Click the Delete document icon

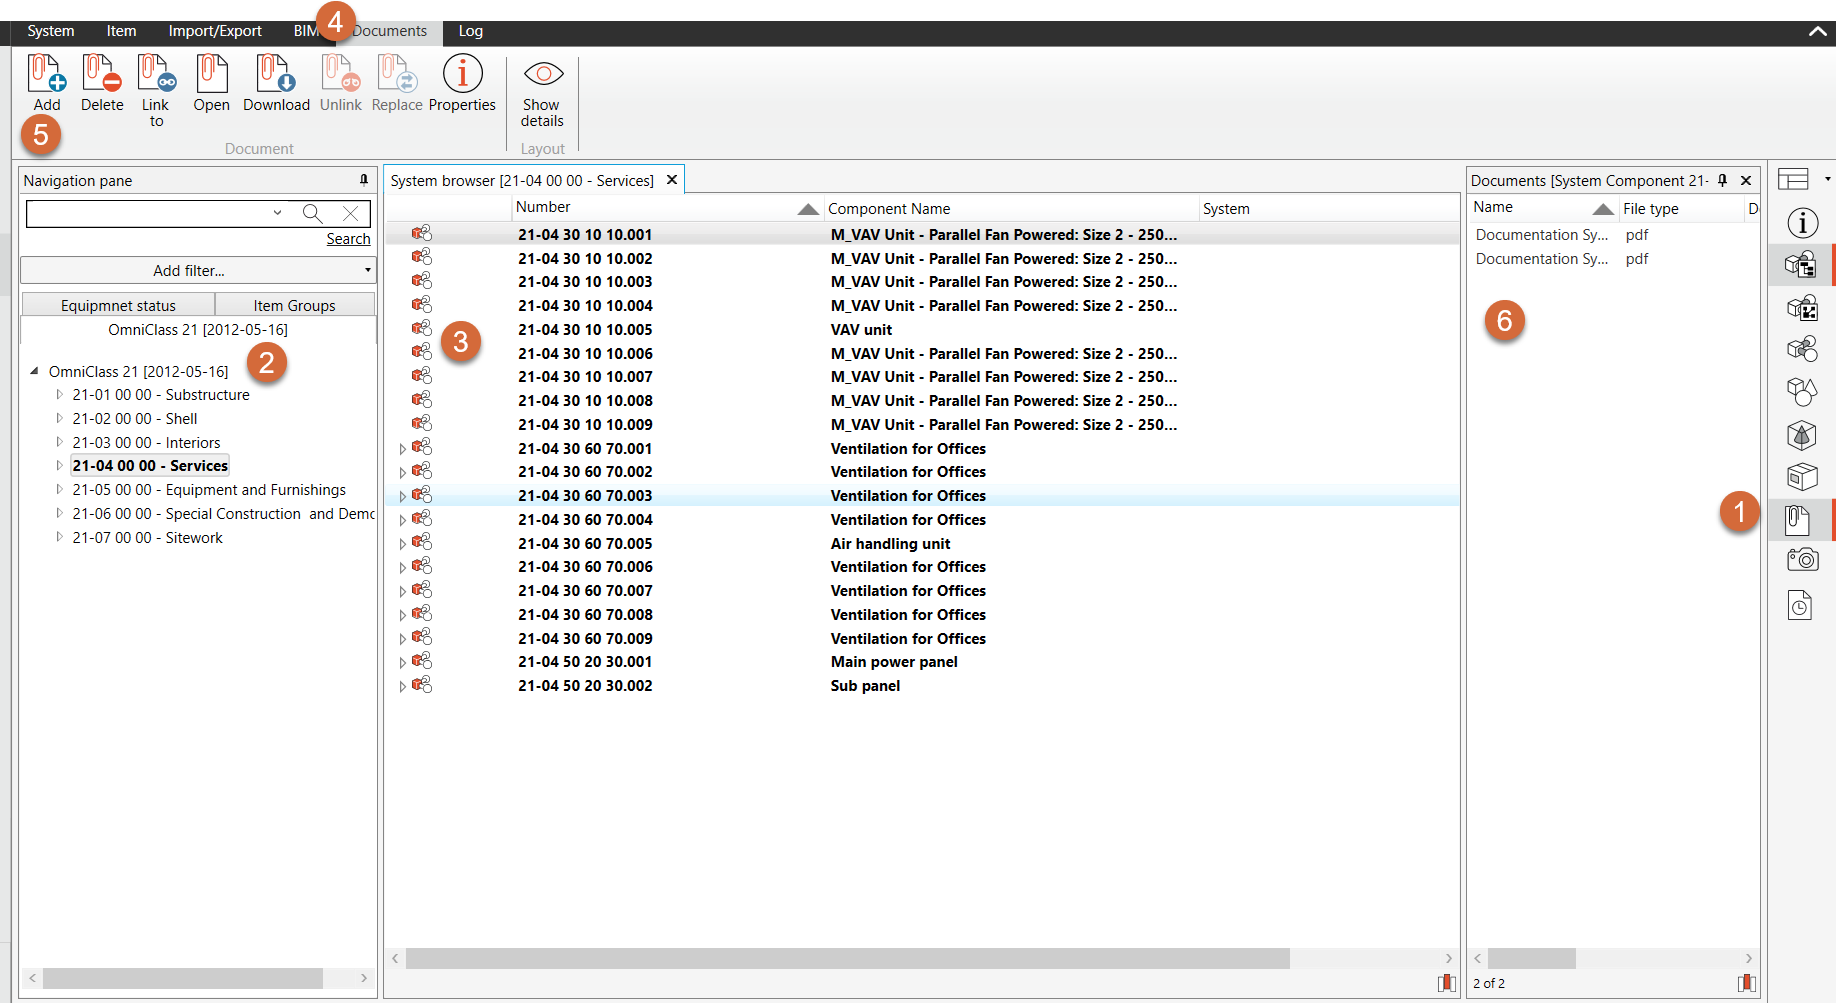(x=102, y=75)
